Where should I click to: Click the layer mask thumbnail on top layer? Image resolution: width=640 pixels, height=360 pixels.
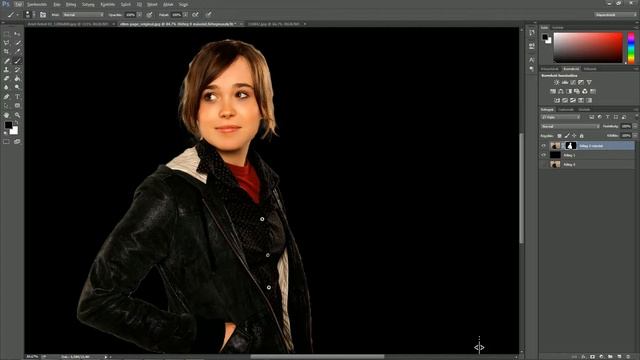571,146
